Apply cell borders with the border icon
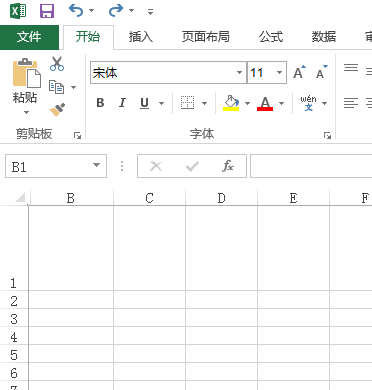 pos(187,103)
